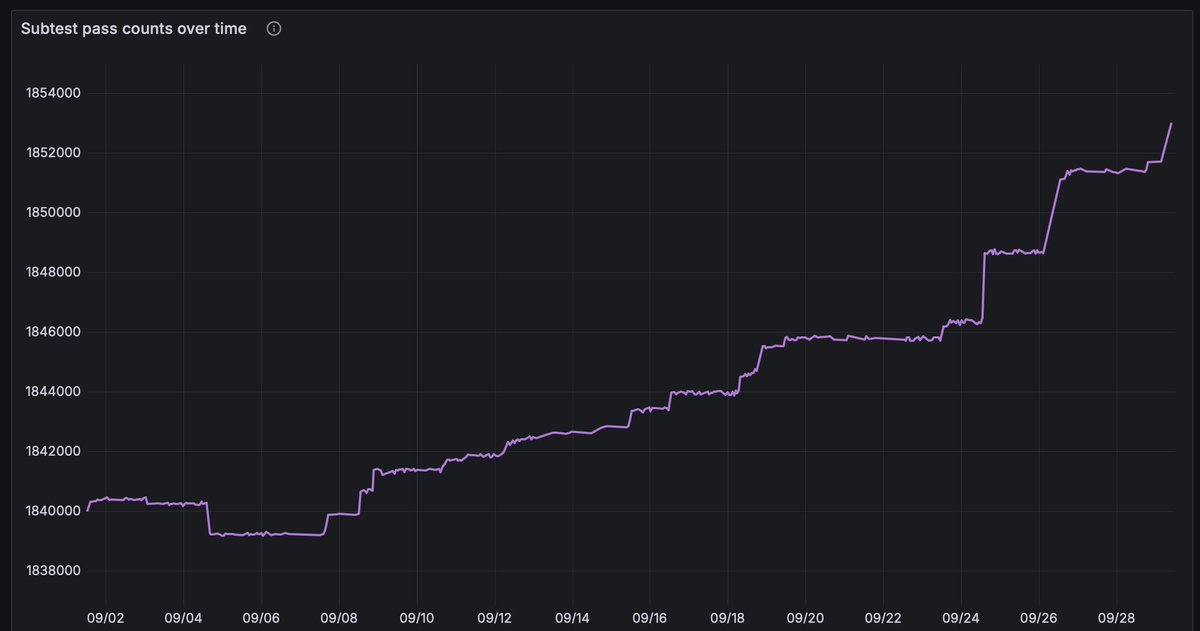
Task: Click the 09/24 date label
Action: pos(962,618)
